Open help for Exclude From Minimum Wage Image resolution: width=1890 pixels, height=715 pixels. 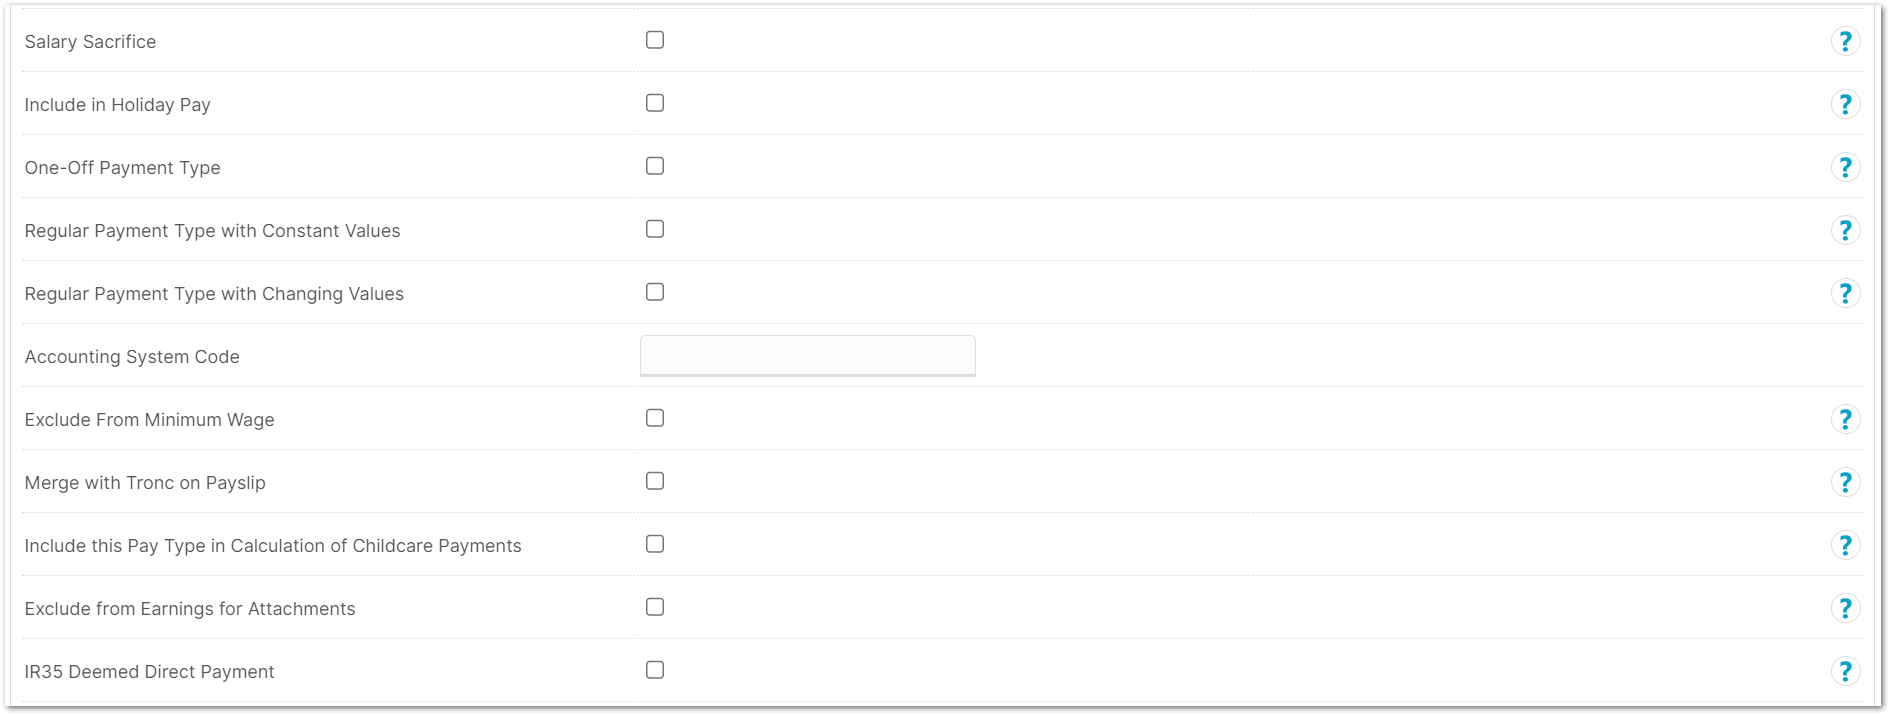click(1845, 420)
